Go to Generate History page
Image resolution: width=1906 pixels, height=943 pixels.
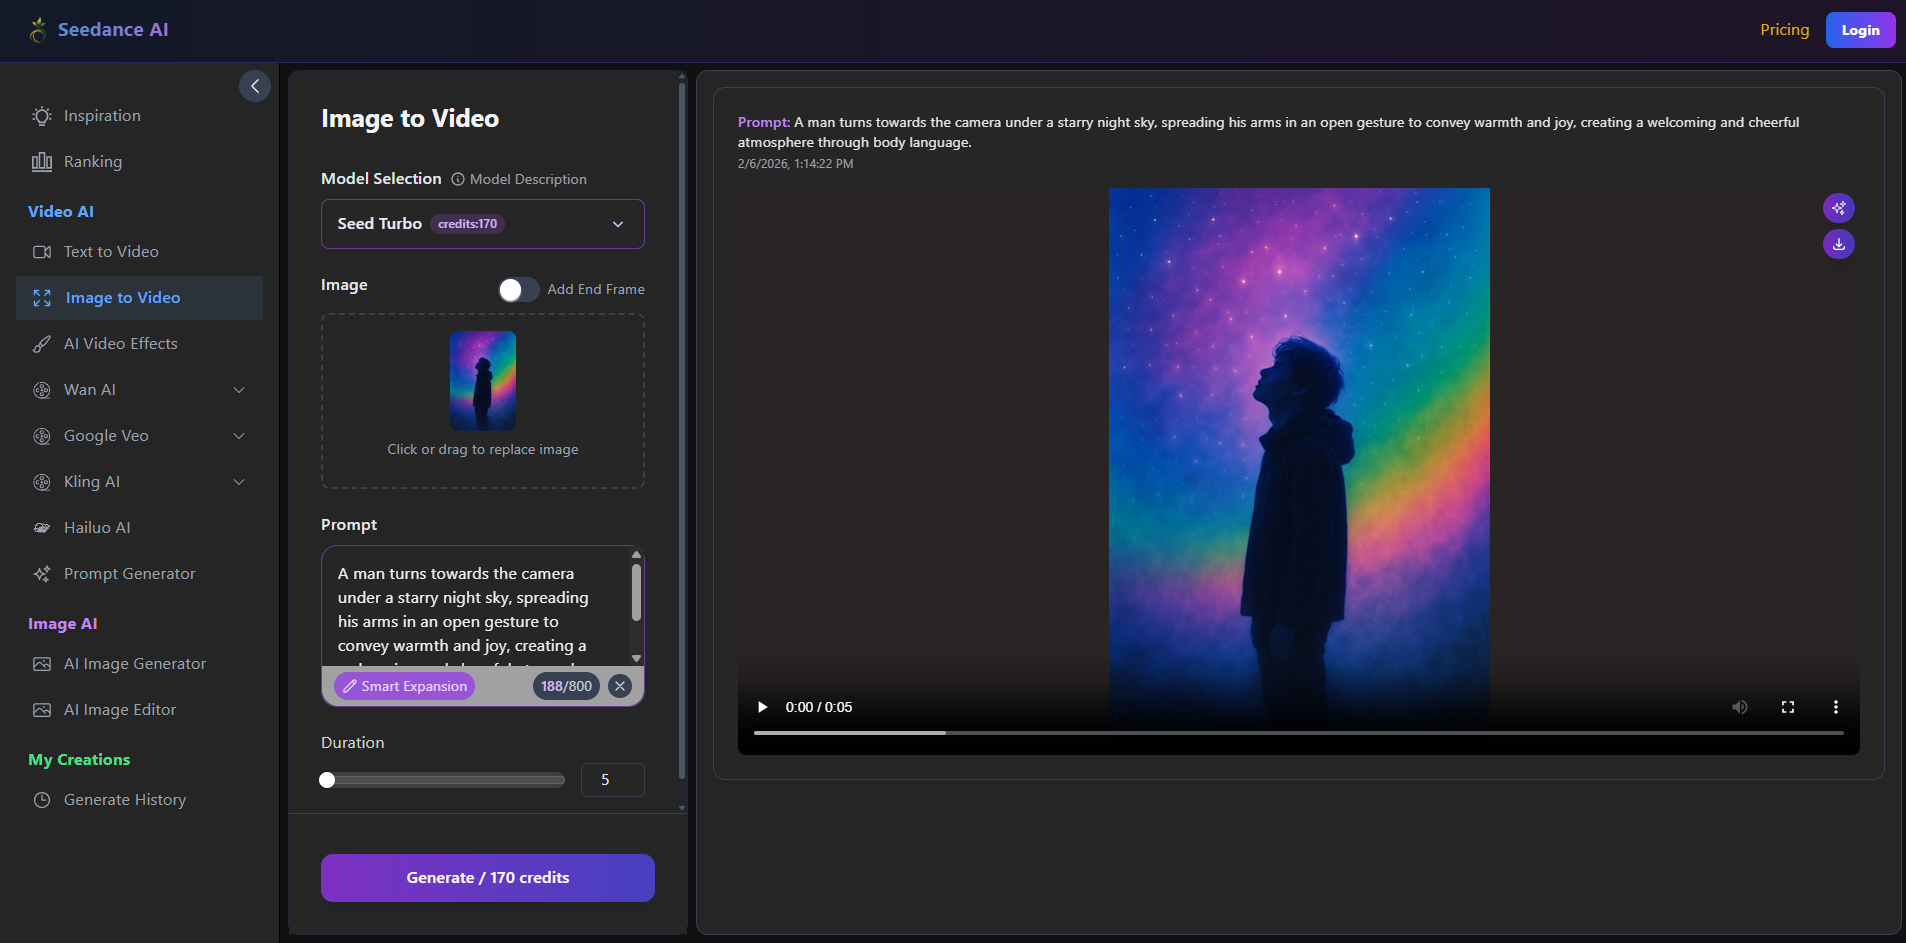pyautogui.click(x=125, y=800)
